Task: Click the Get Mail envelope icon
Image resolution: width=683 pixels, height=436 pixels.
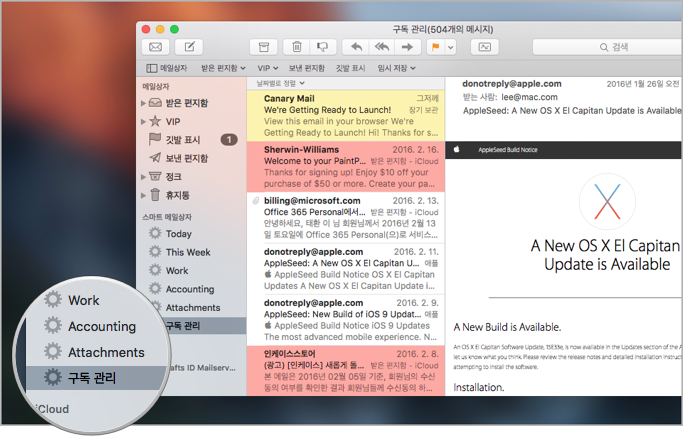Action: (156, 47)
